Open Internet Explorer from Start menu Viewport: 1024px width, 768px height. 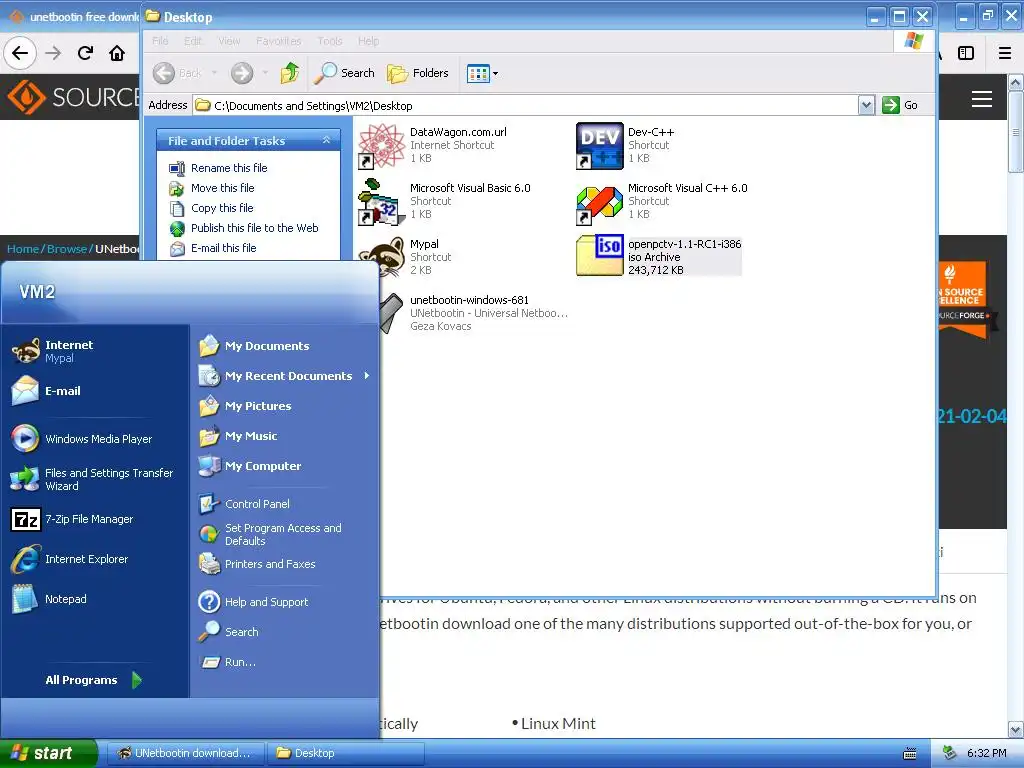click(x=69, y=559)
